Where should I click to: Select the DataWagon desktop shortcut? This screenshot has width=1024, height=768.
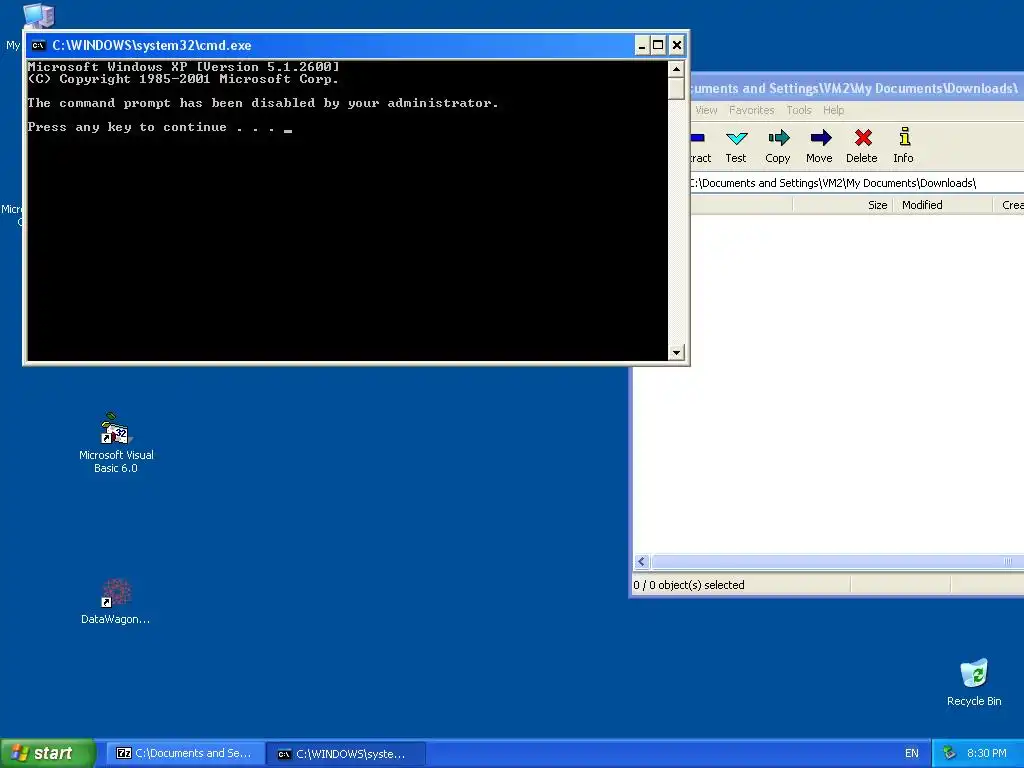(x=116, y=601)
